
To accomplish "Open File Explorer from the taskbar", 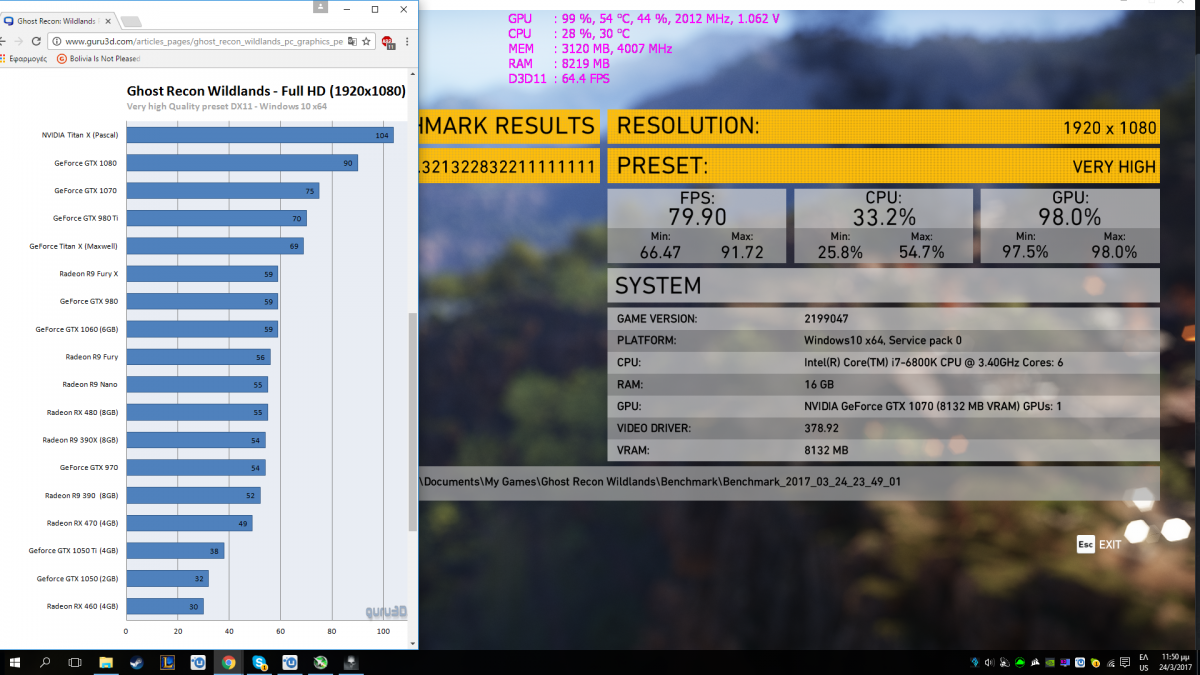I will click(x=106, y=662).
